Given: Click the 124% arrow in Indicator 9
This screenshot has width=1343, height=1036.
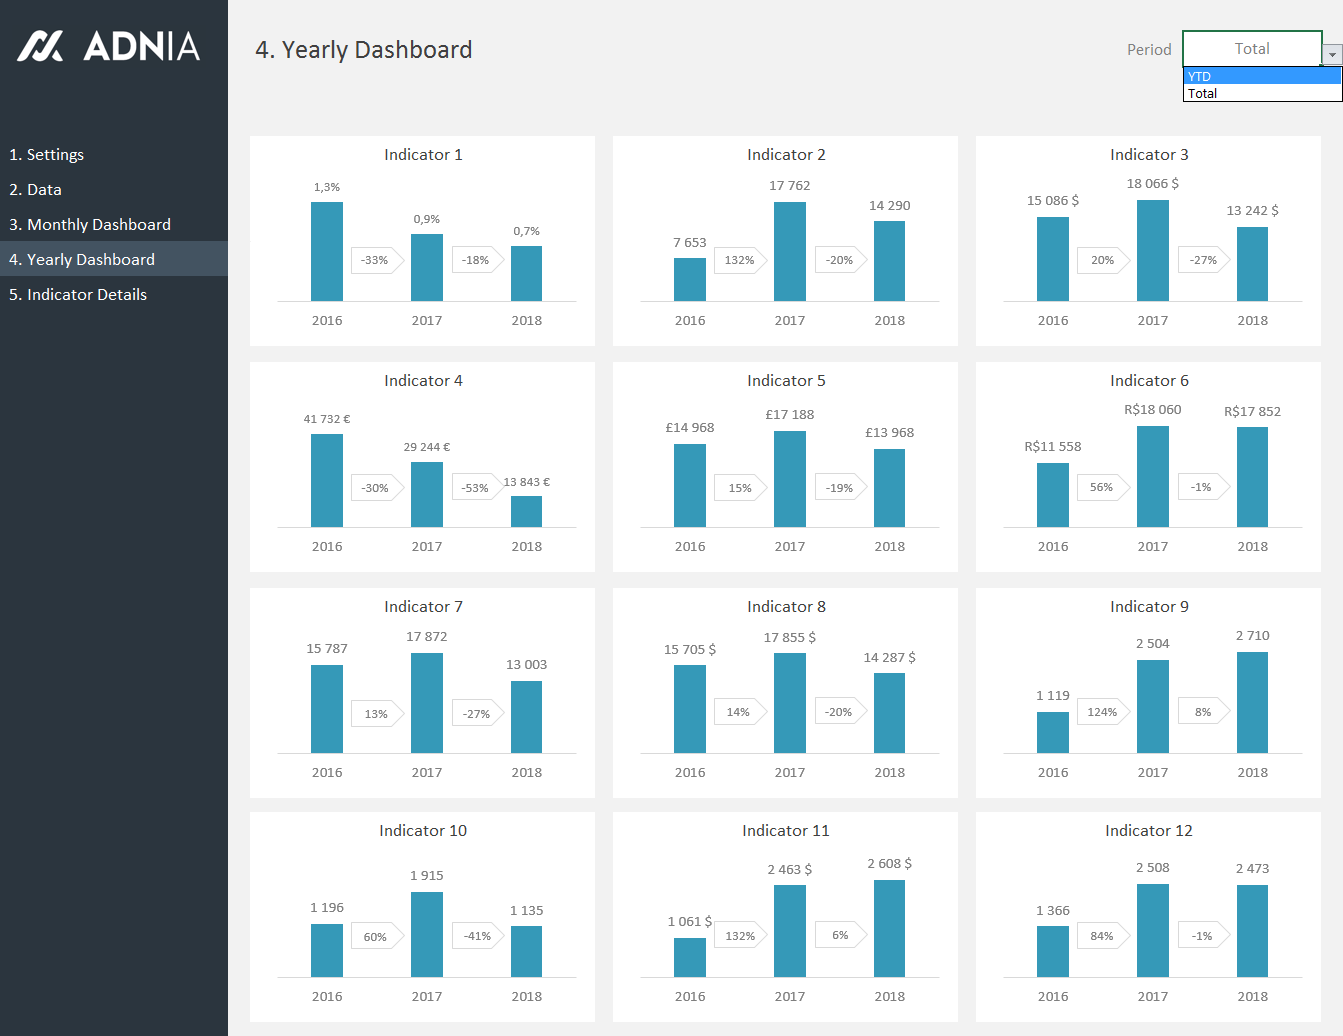Looking at the screenshot, I should tap(1102, 712).
